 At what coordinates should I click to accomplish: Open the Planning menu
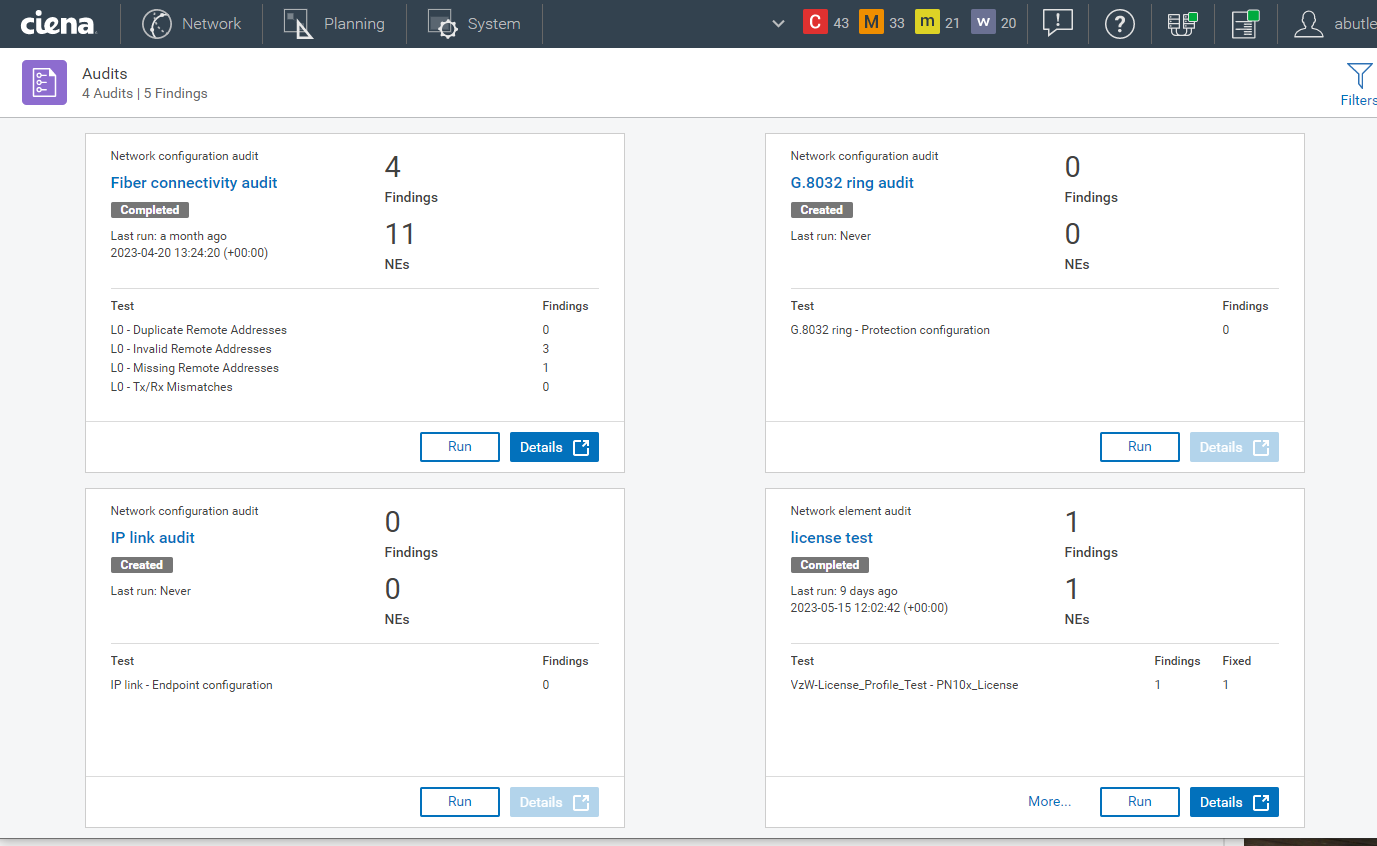coord(335,23)
